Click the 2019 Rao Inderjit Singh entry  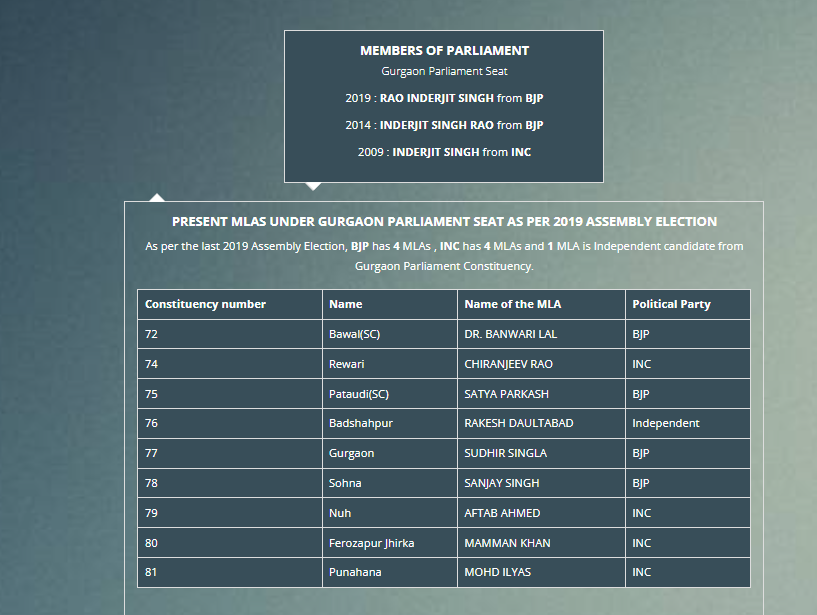tap(444, 98)
